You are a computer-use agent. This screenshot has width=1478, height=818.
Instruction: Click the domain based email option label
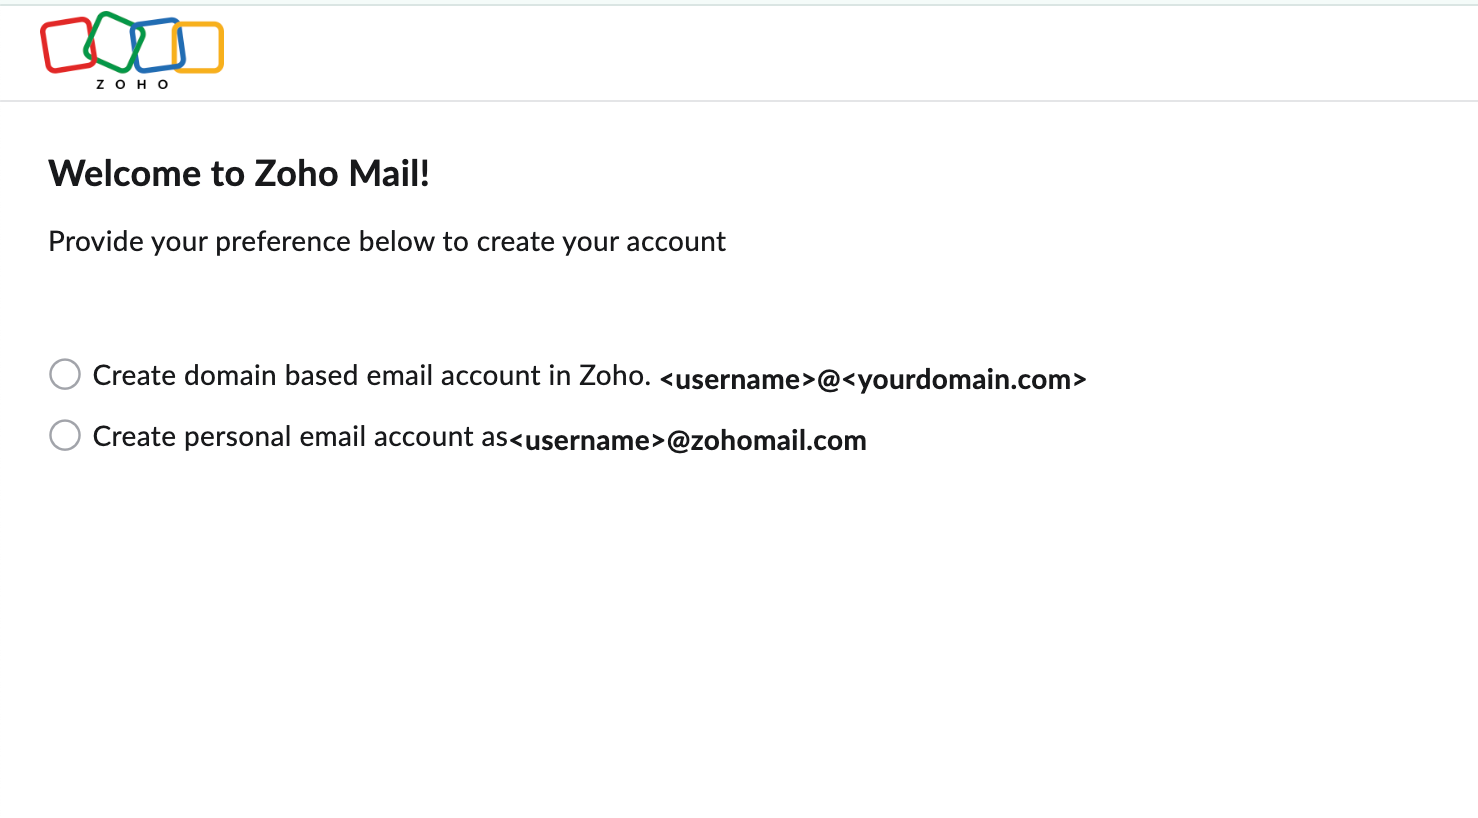(371, 375)
